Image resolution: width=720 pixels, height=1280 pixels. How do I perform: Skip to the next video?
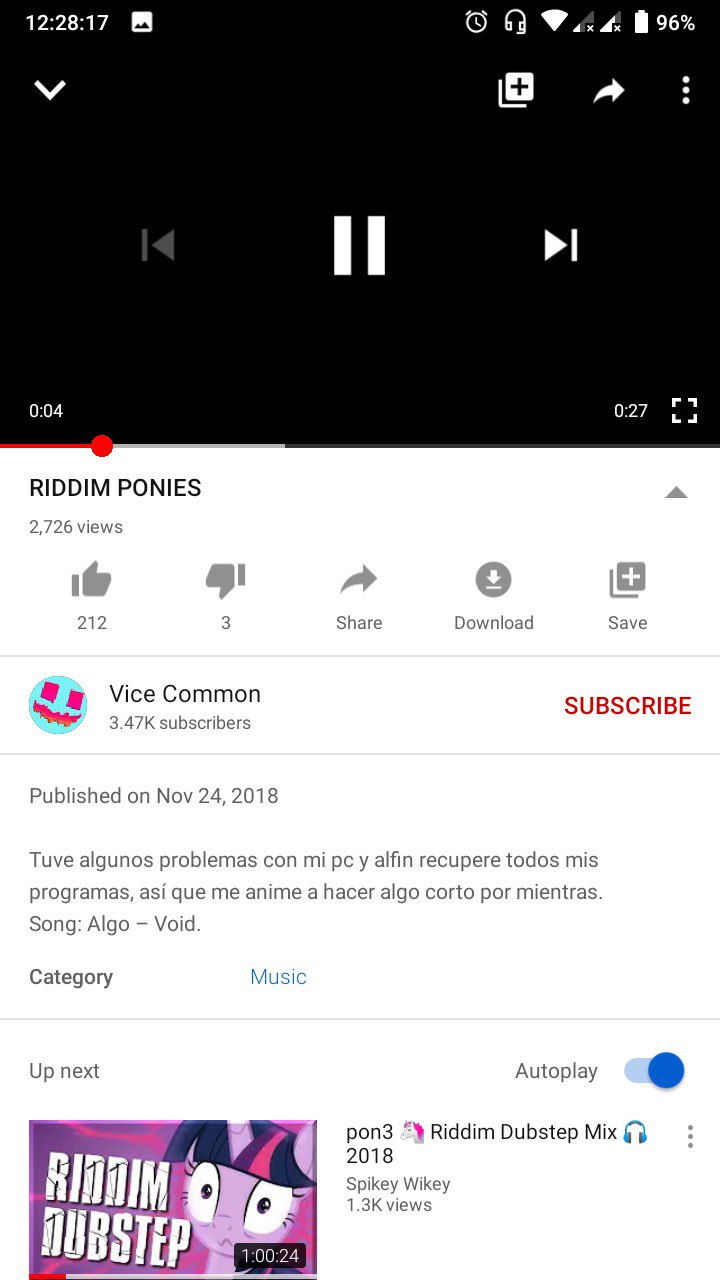[561, 245]
